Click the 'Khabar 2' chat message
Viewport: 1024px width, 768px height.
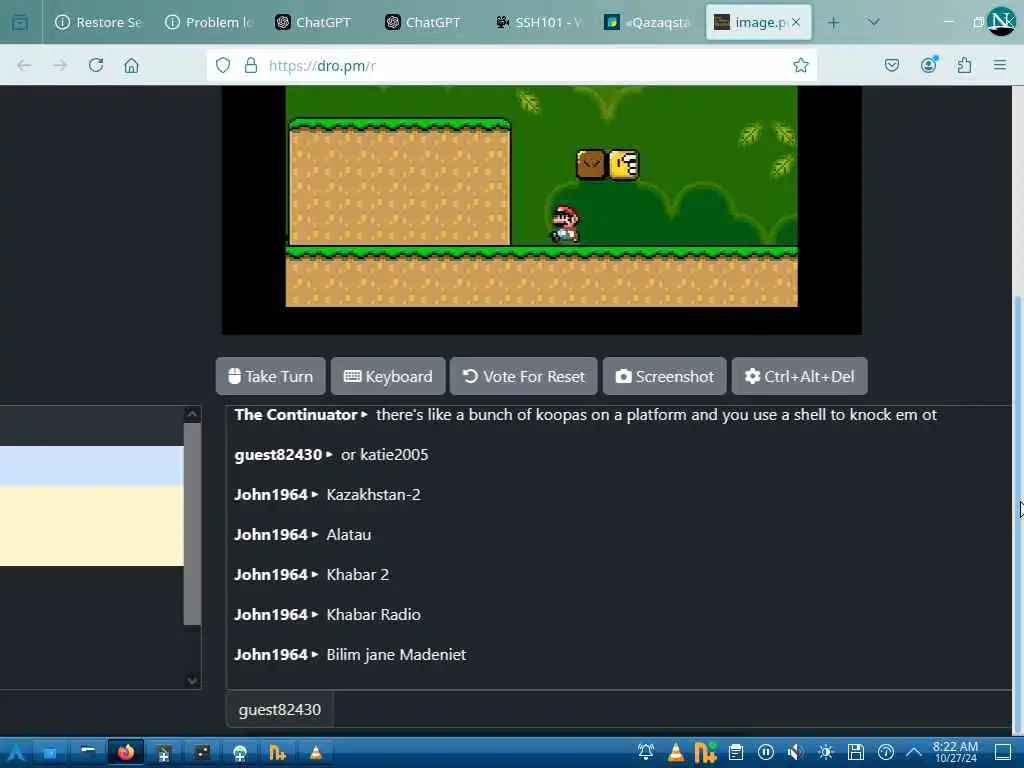pos(357,575)
